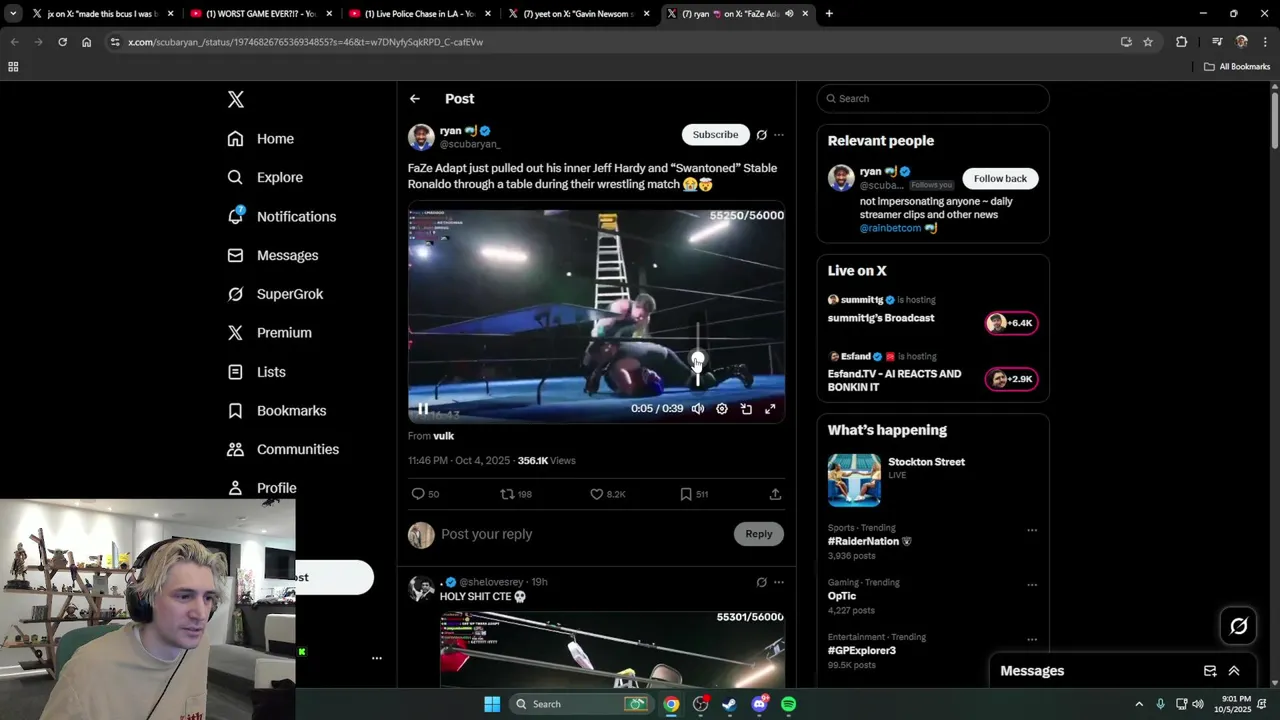Show hidden system tray icons
This screenshot has height=720, width=1280.
1139,704
